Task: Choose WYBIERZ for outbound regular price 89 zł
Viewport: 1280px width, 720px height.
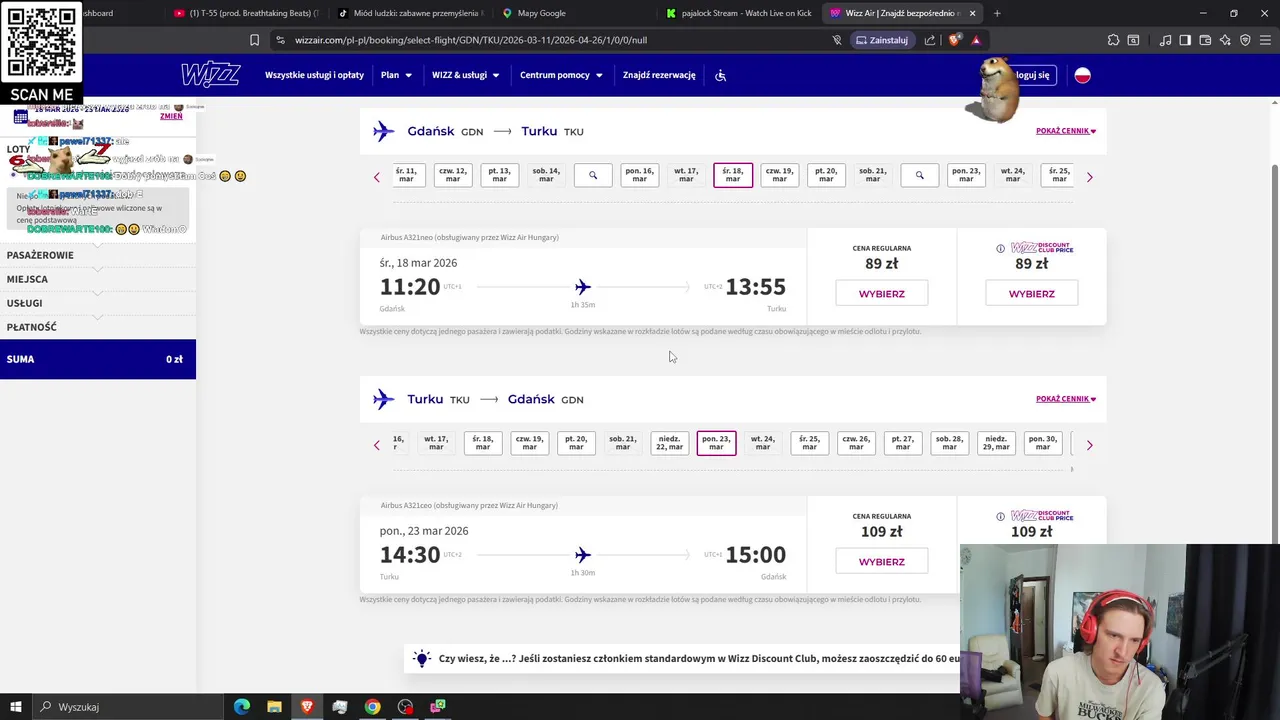Action: click(x=881, y=294)
